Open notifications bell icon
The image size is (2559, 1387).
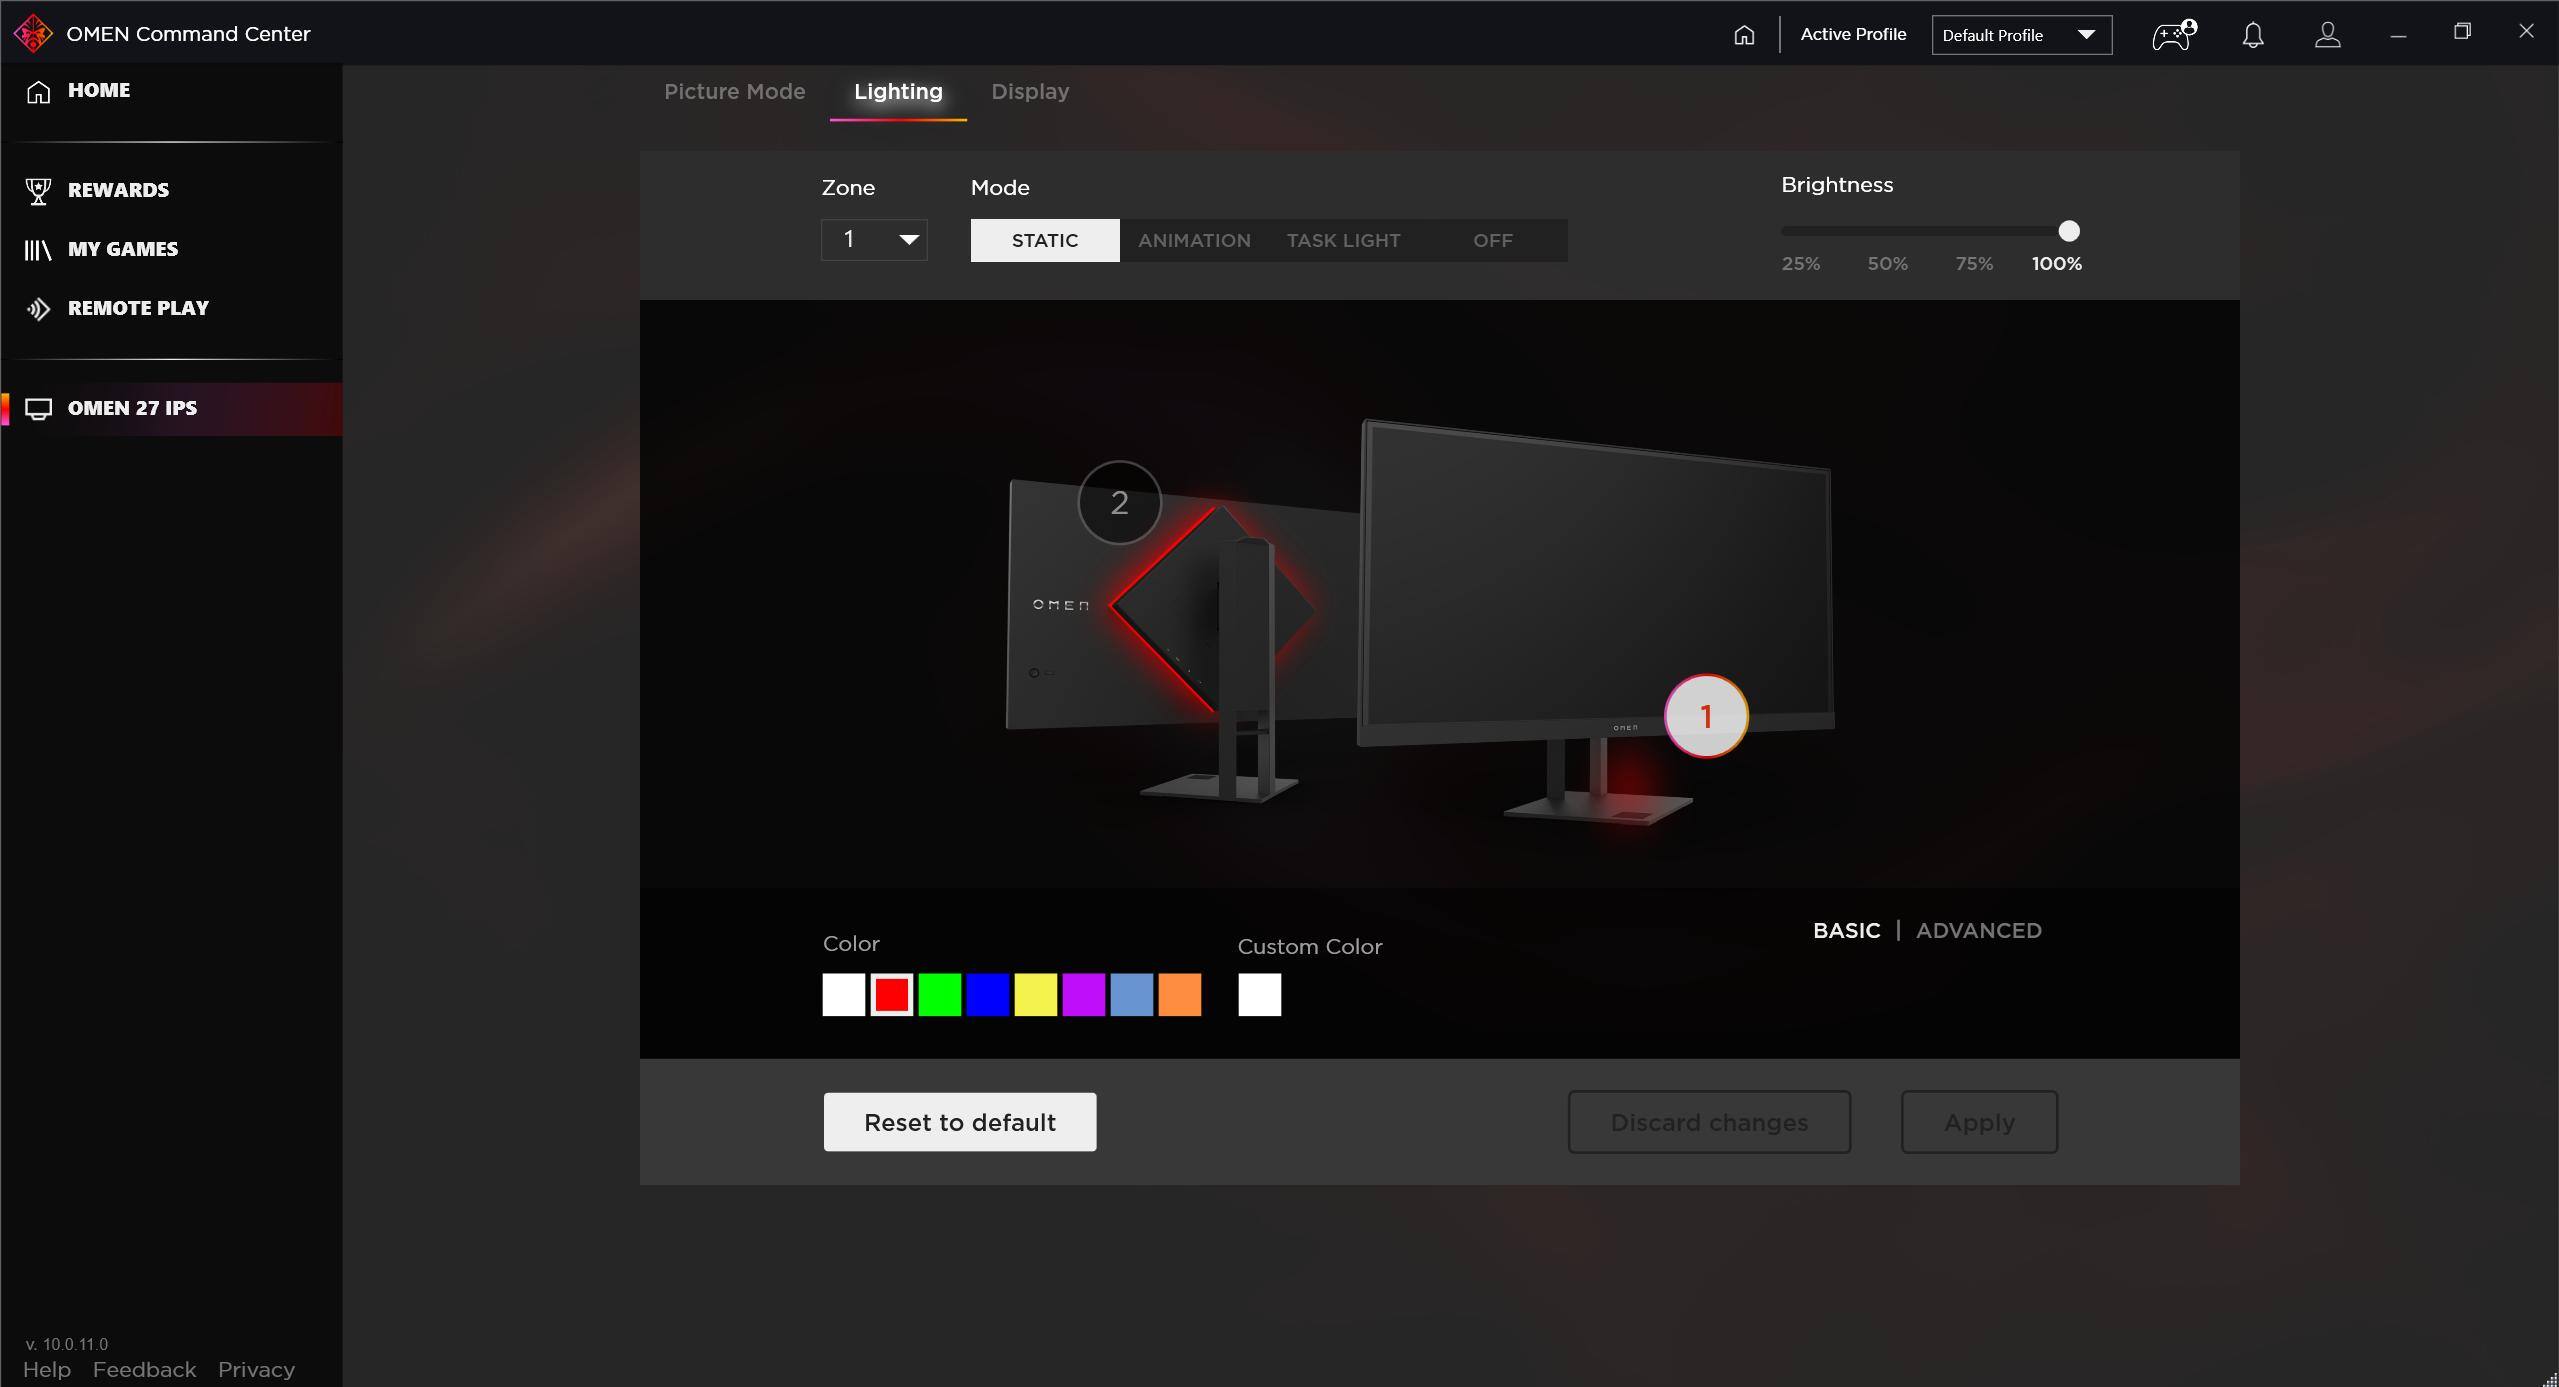point(2252,35)
